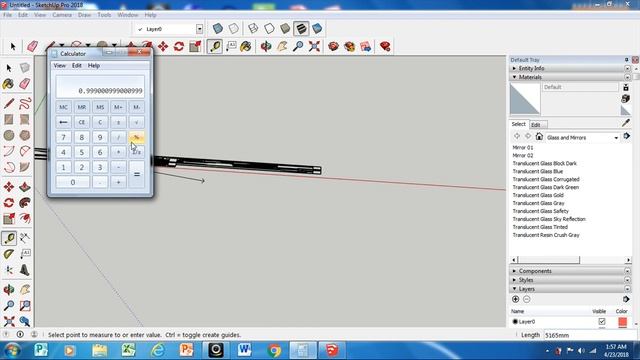The width and height of the screenshot is (640, 360).
Task: Select the Circle tool in left toolbar
Action: click(9, 135)
